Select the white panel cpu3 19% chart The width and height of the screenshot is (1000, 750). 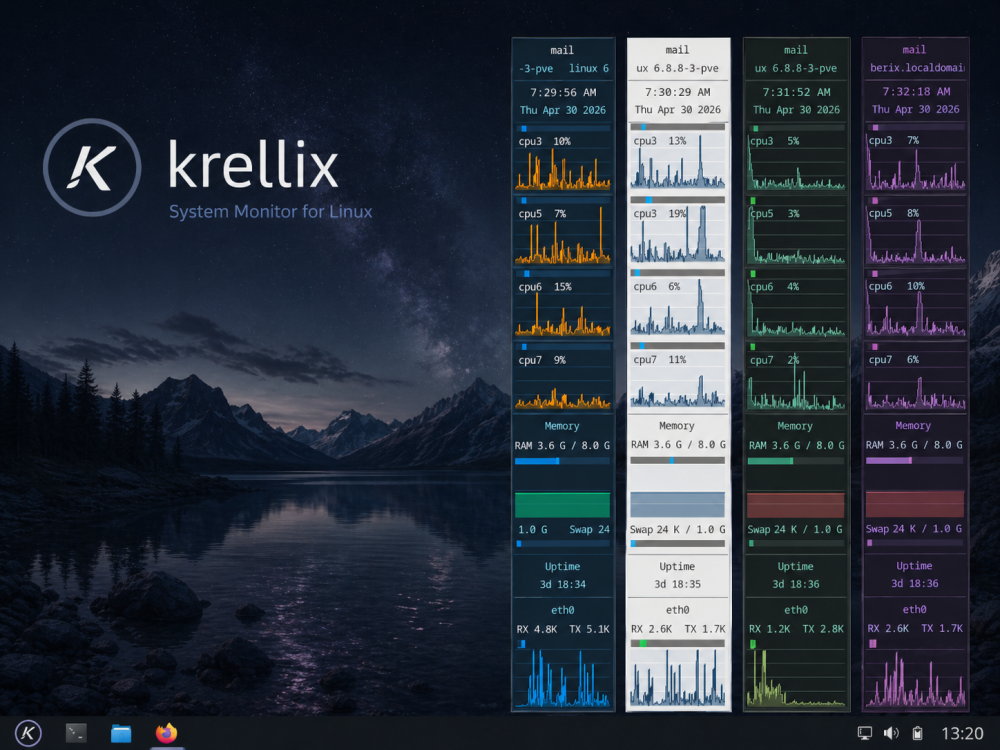coord(678,234)
